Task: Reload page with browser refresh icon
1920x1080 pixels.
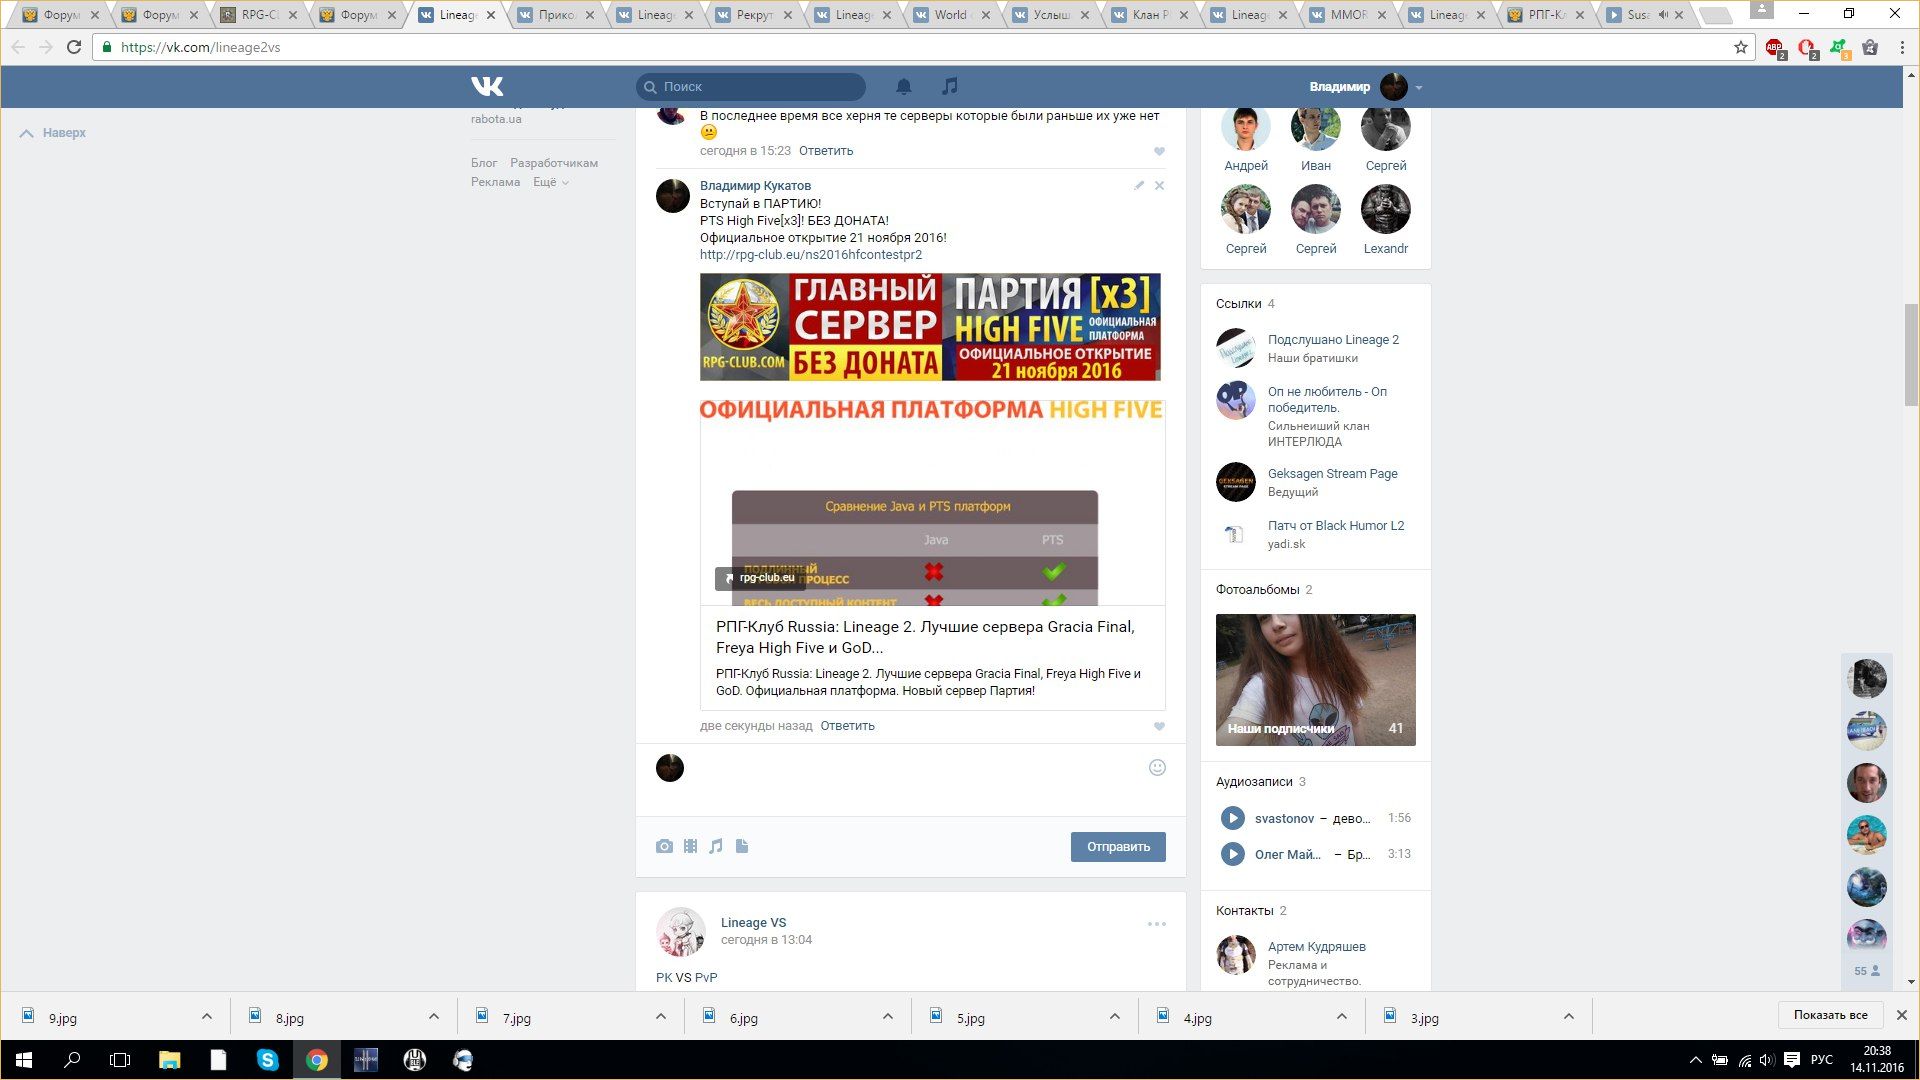Action: point(74,47)
